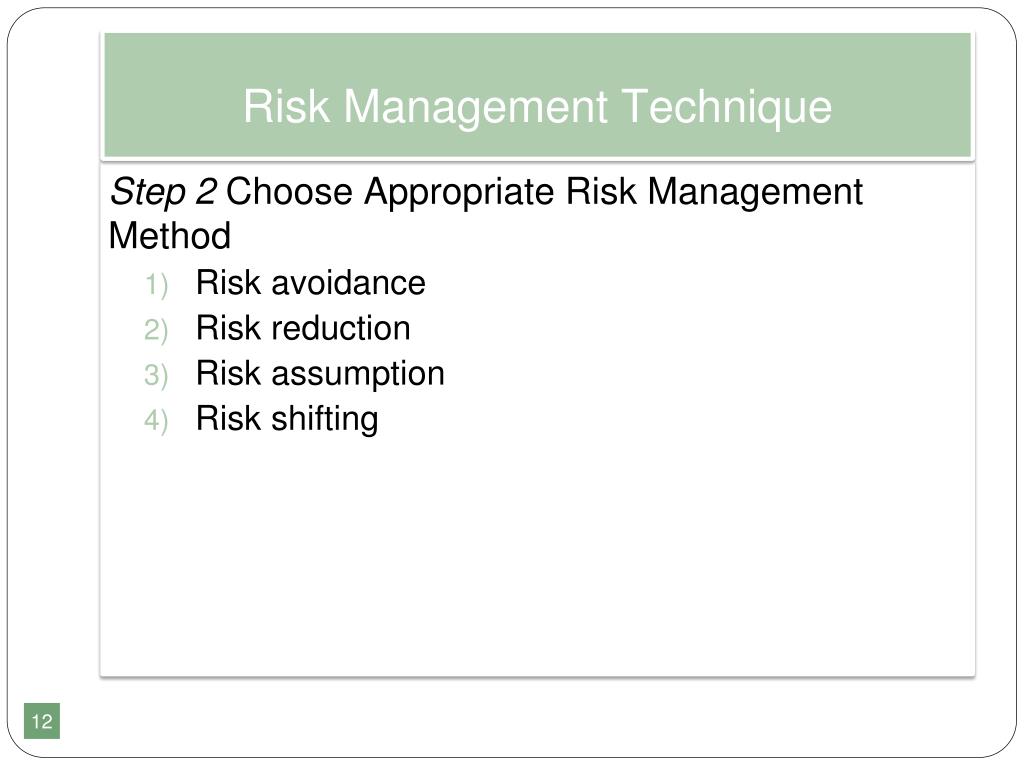The height and width of the screenshot is (768, 1024).
Task: Select the Step 2 italic text
Action: pyautogui.click(x=163, y=193)
